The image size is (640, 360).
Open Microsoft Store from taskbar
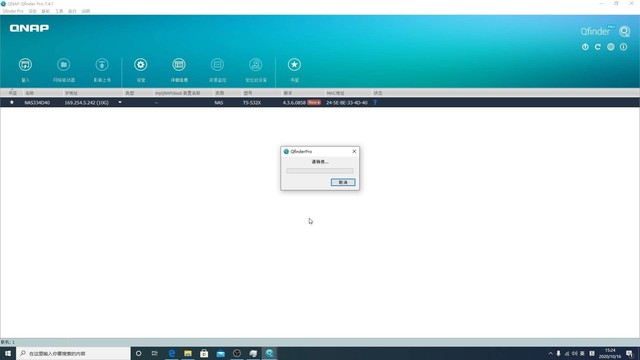click(204, 353)
